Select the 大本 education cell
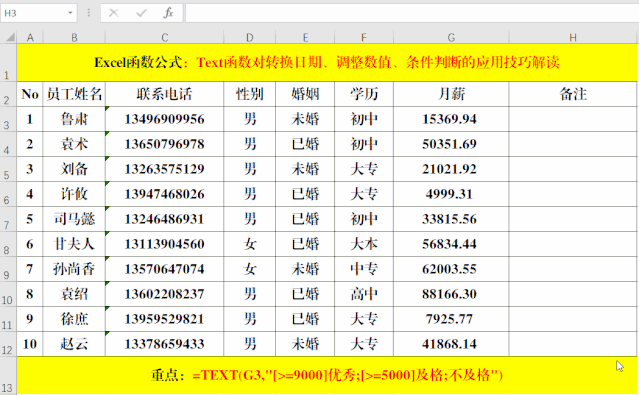 click(x=364, y=244)
